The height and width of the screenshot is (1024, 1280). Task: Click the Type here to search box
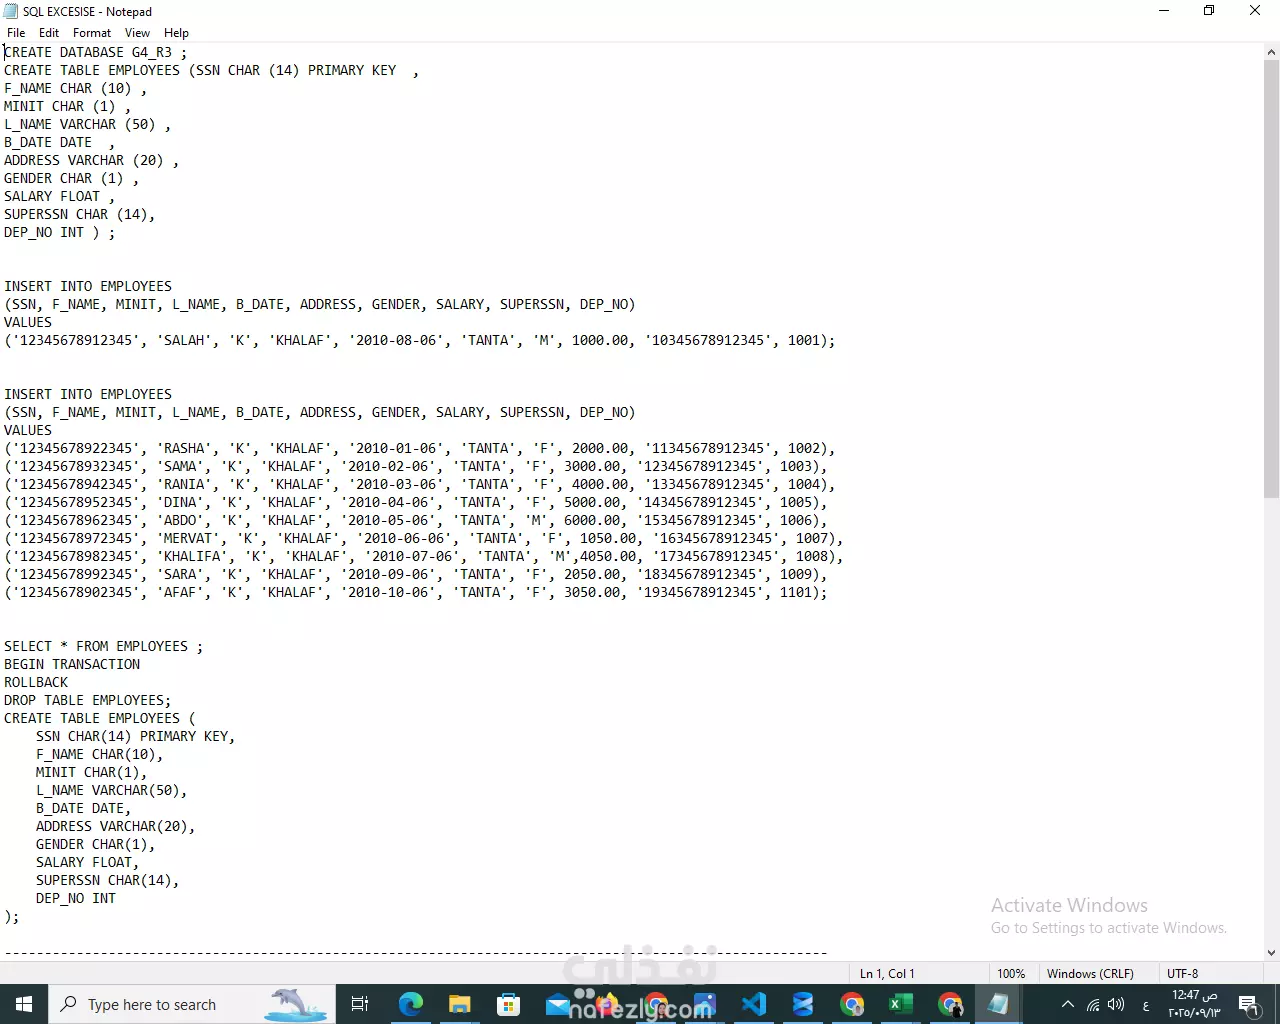(190, 1004)
